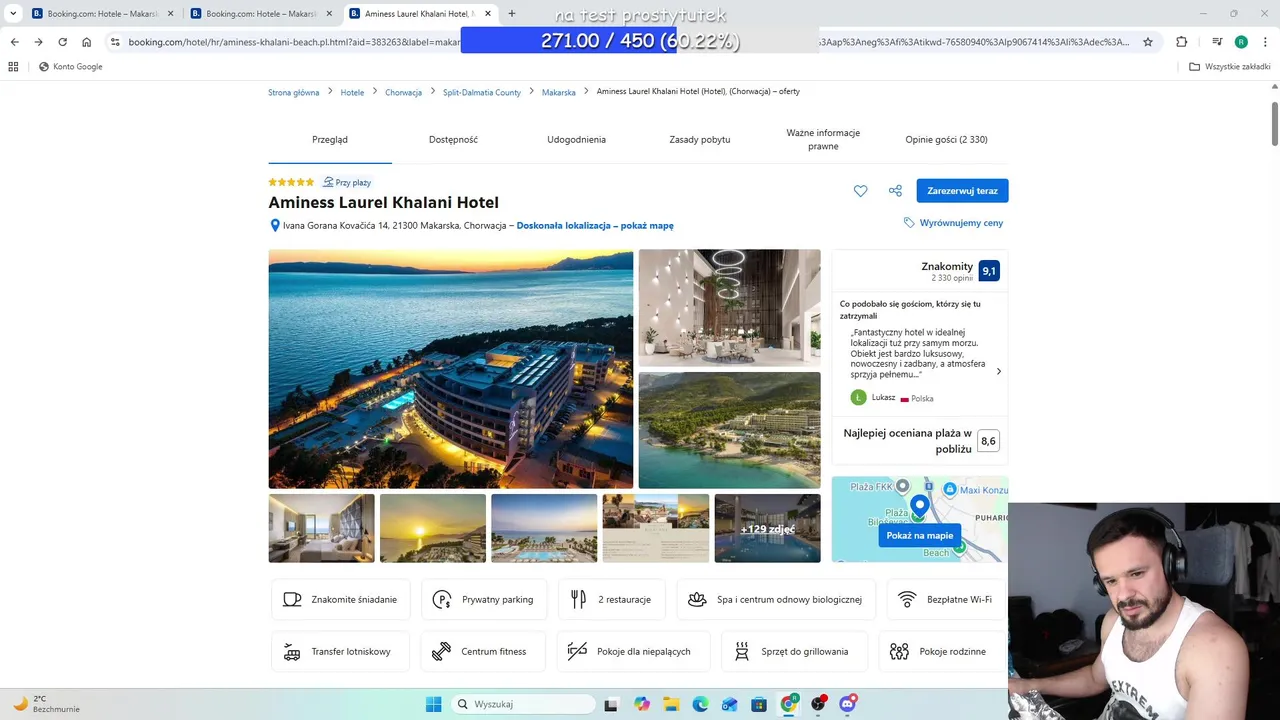Click the price tag icon near Wyrównujemy ceny

coord(909,223)
